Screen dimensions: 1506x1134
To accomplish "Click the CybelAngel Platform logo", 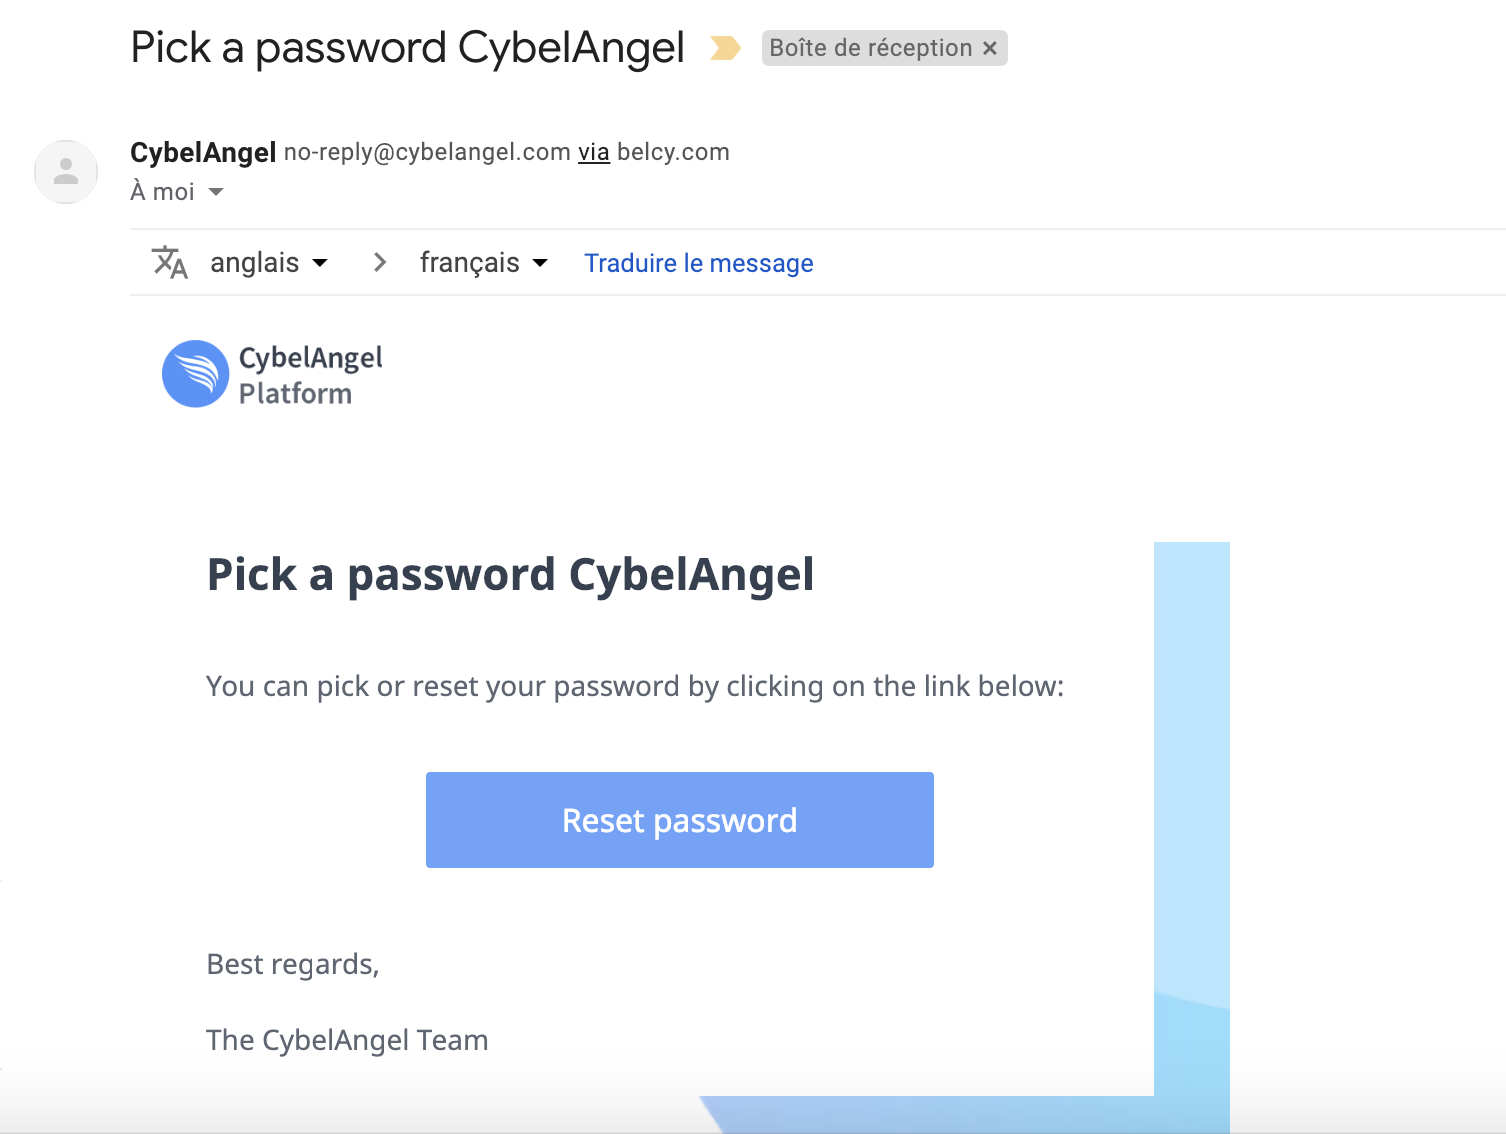I will [273, 375].
